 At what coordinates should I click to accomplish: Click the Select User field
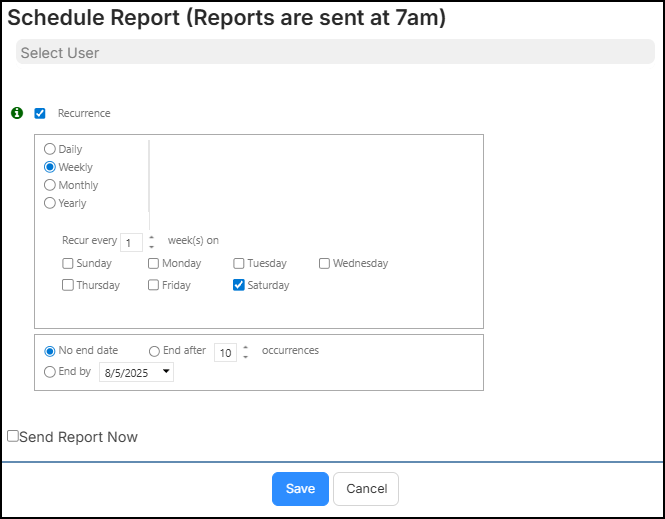coord(335,52)
